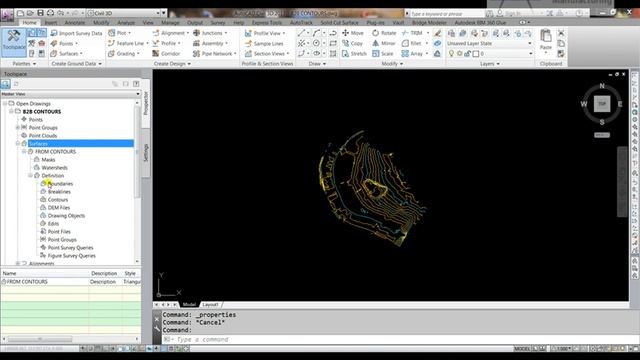Click the Corridor tool
This screenshot has height=360, width=640.
tap(166, 53)
